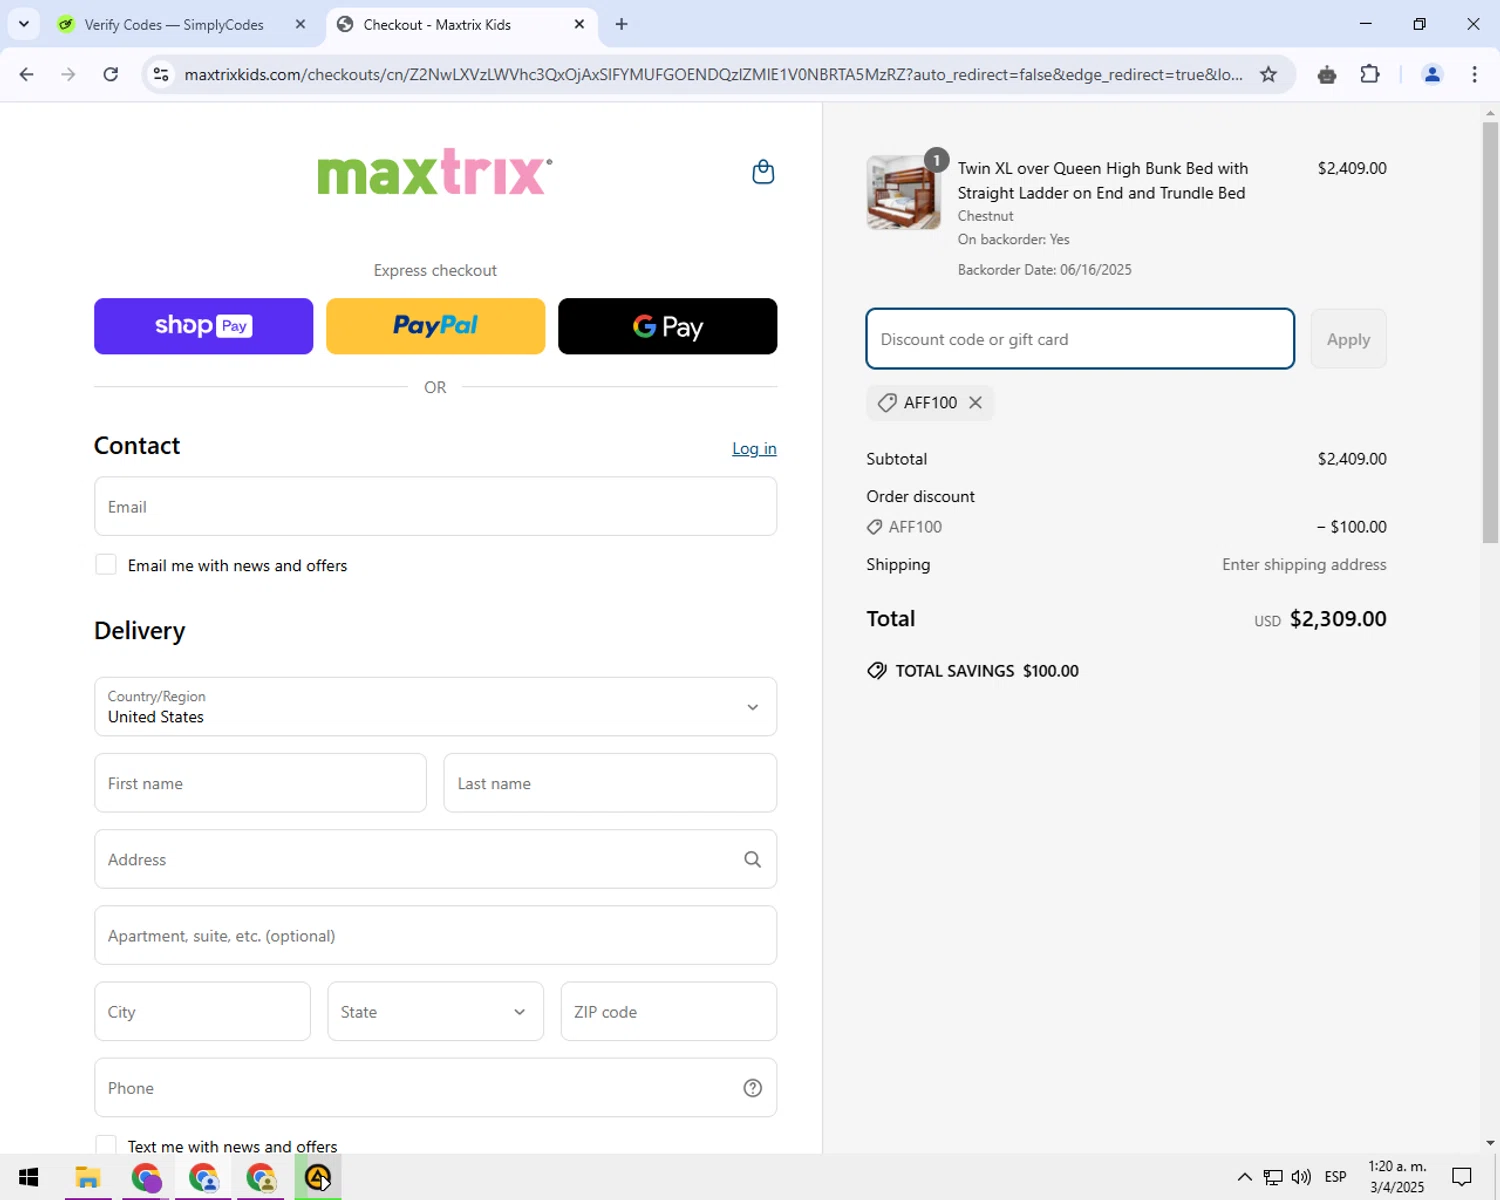Open the browser extensions puzzle icon

(1370, 74)
